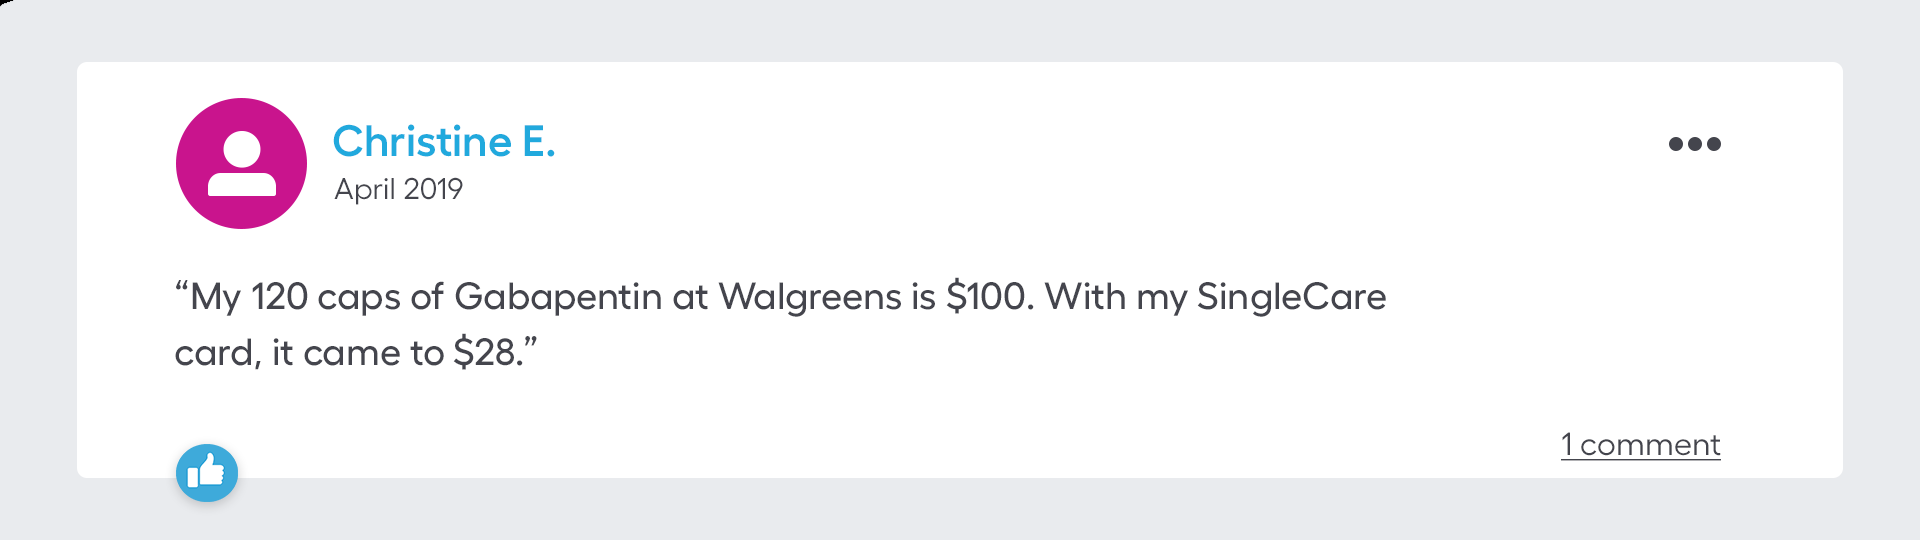This screenshot has height=540, width=1920.
Task: Open the 1 comment link
Action: pyautogui.click(x=1640, y=444)
